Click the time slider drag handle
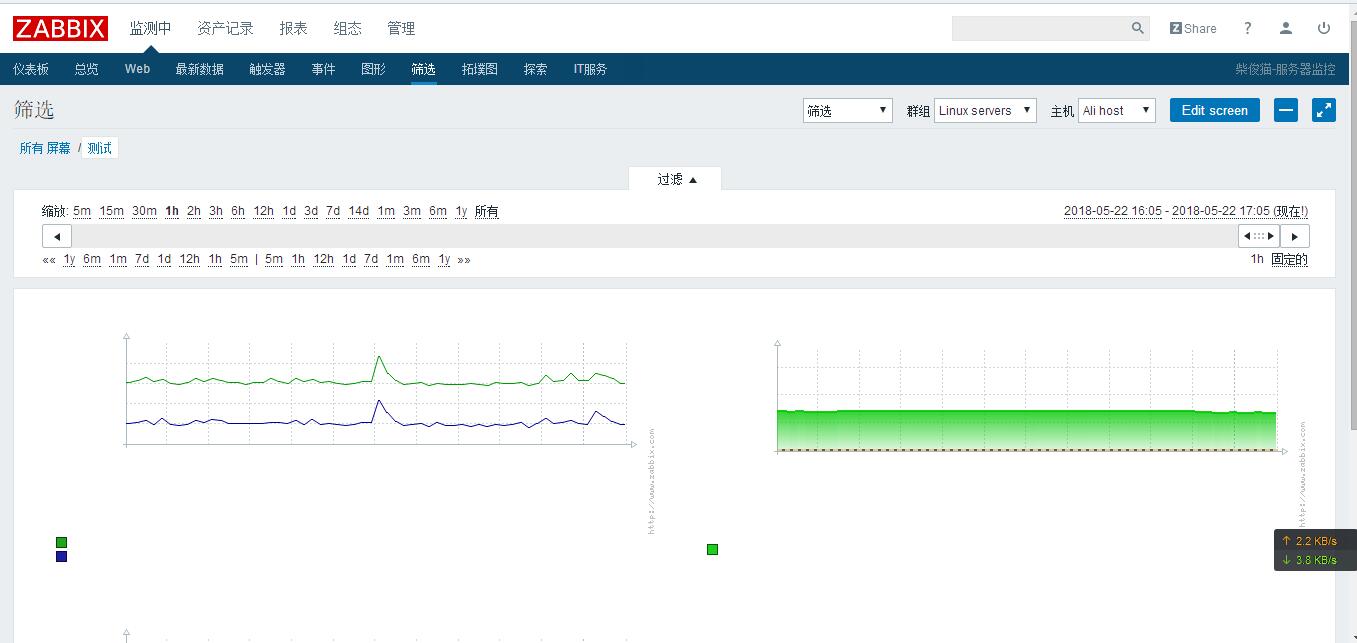Image resolution: width=1357 pixels, height=643 pixels. pos(1258,236)
